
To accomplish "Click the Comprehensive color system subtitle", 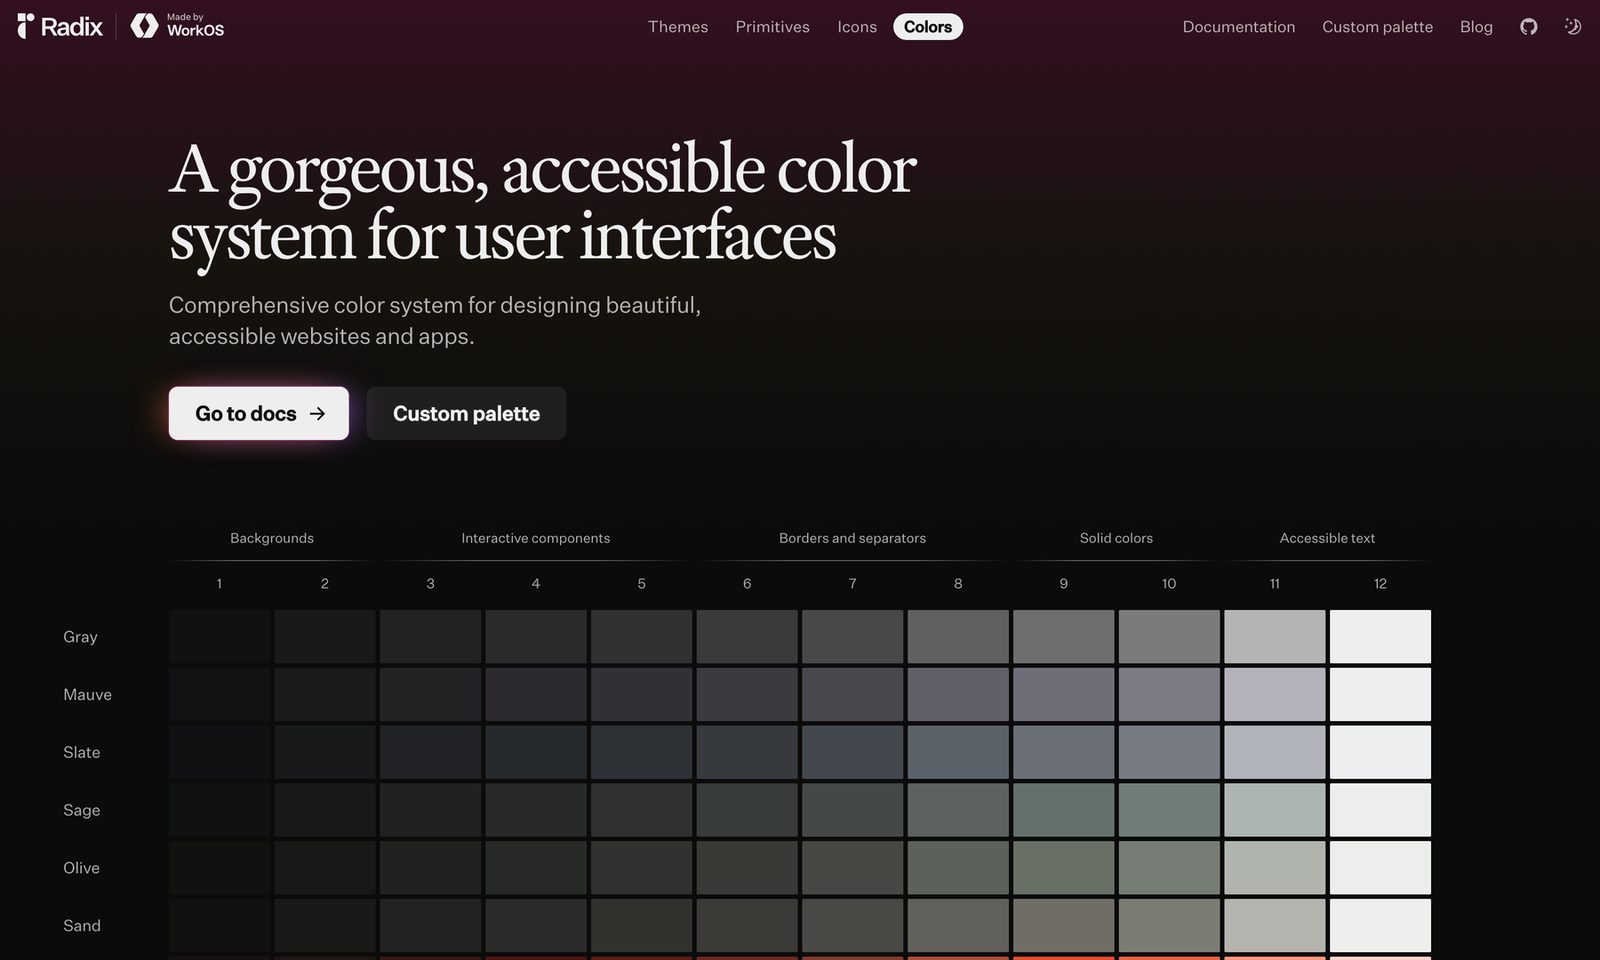I will (x=435, y=320).
